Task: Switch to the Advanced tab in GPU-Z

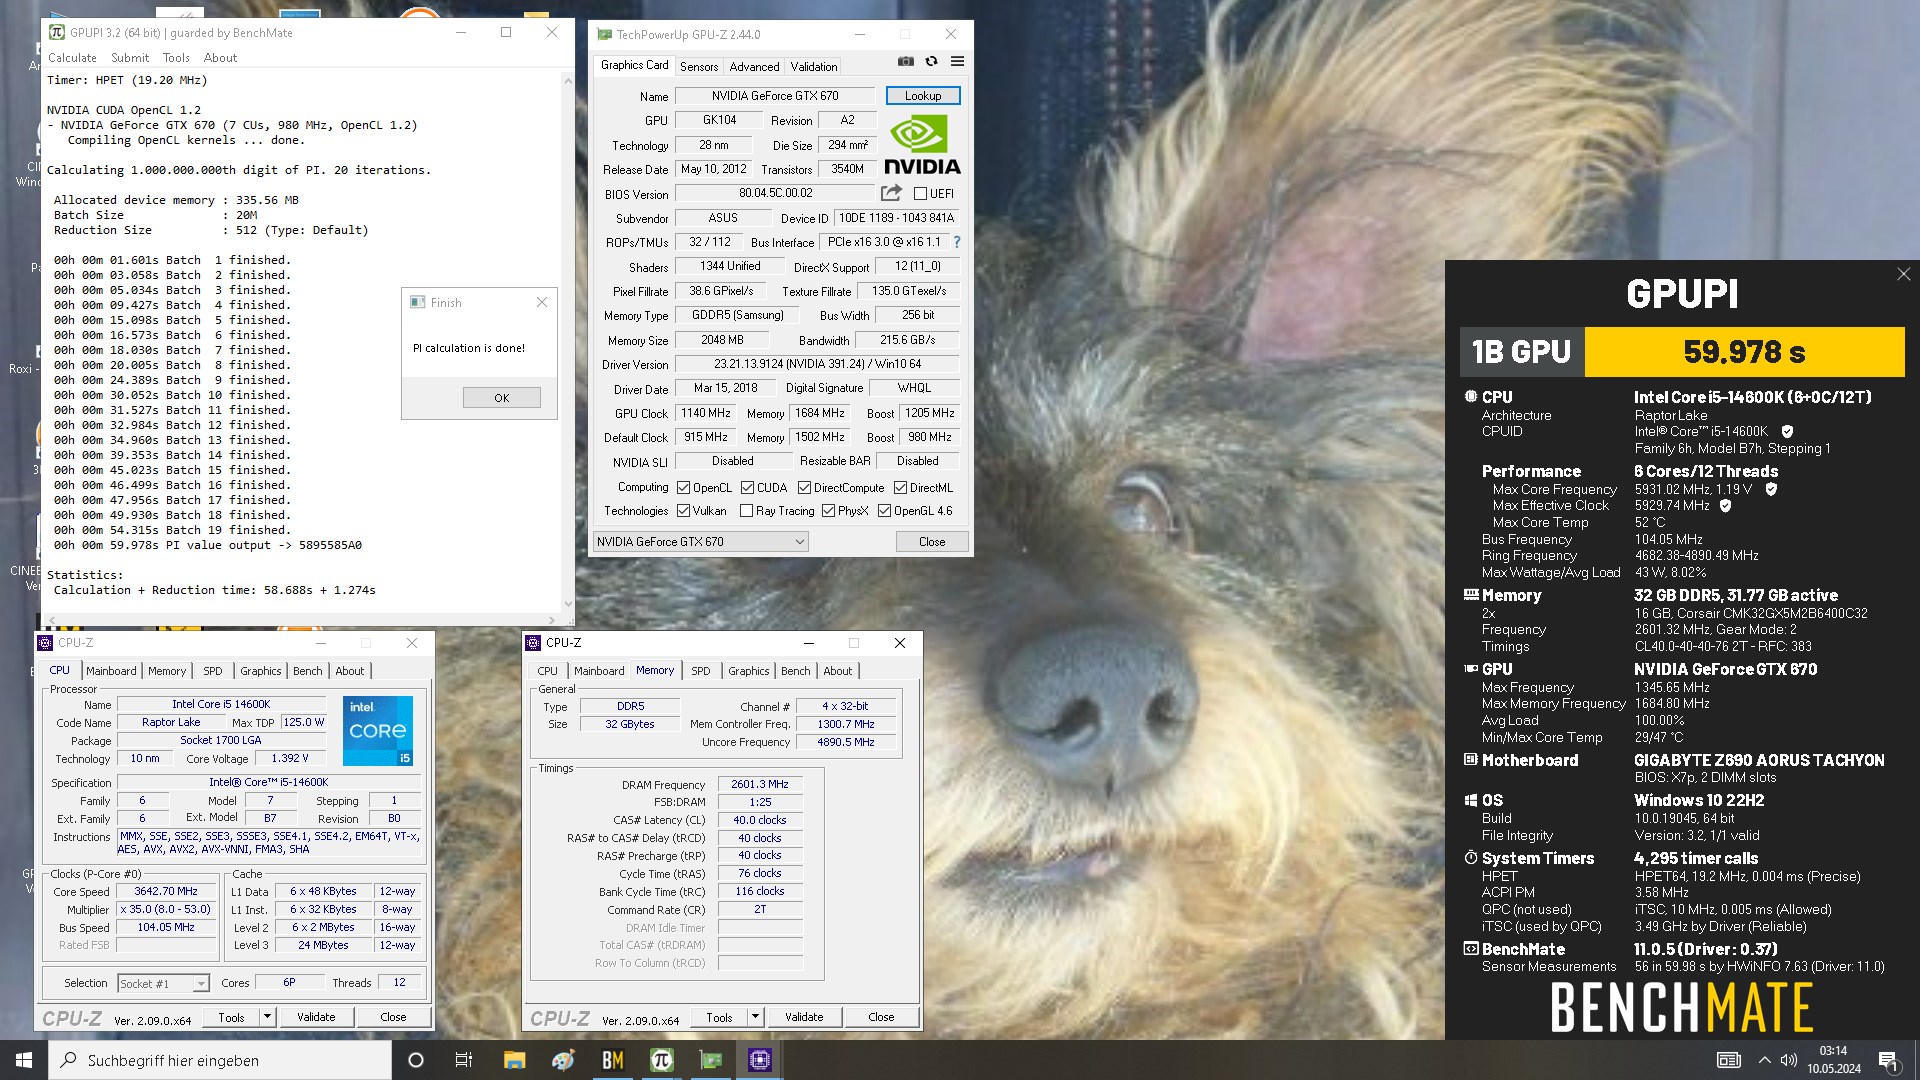Action: [754, 67]
